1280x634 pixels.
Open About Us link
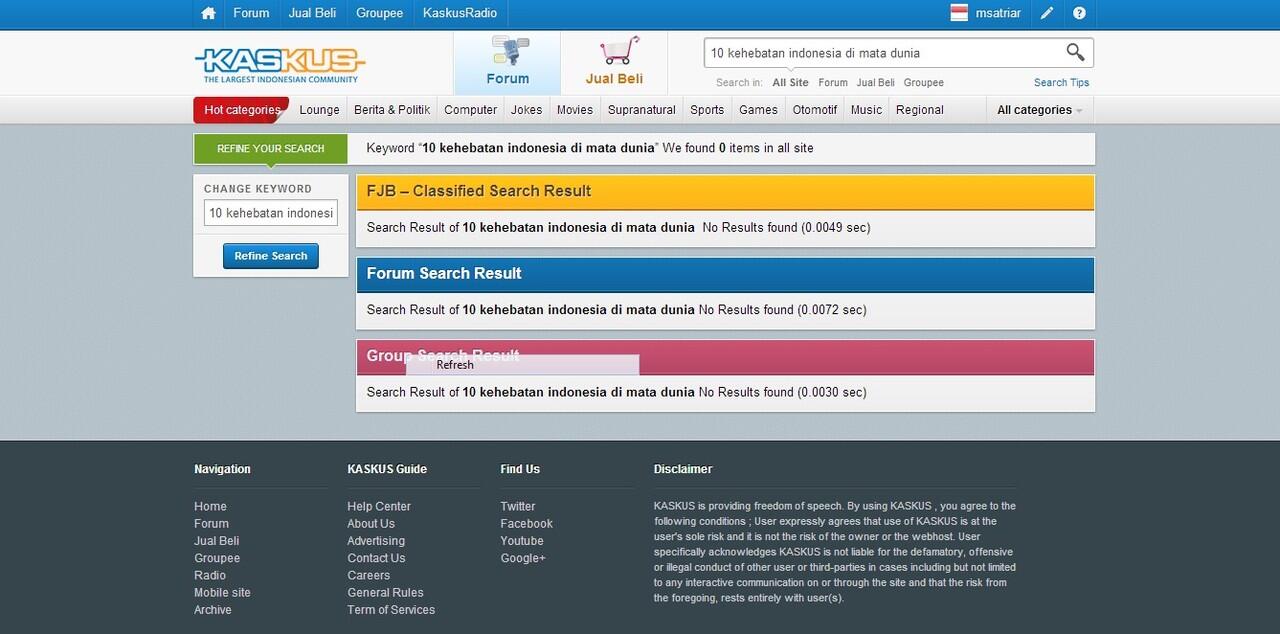371,524
